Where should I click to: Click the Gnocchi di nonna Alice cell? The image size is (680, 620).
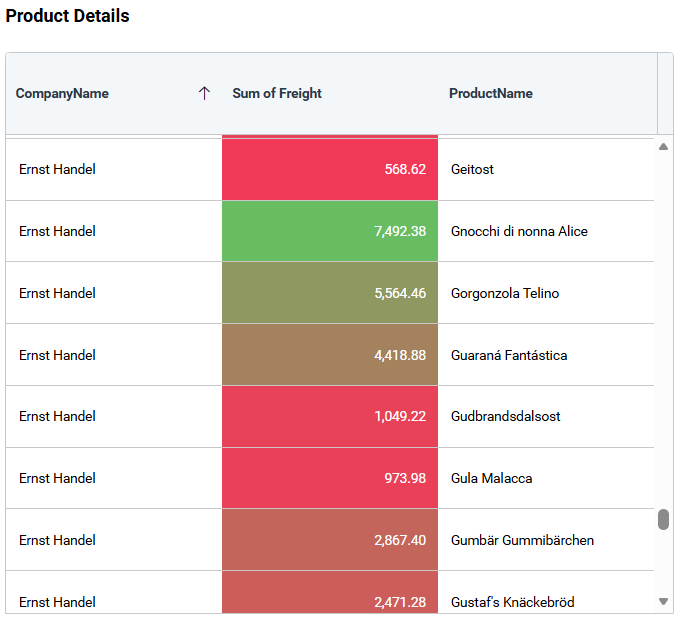click(519, 231)
